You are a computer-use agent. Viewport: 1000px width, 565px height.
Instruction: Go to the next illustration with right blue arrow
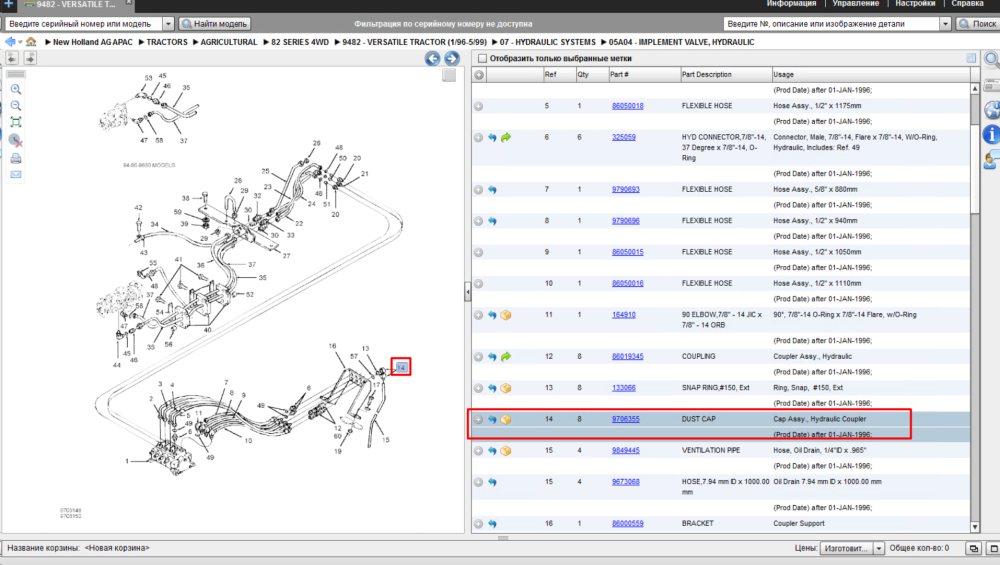pos(452,59)
